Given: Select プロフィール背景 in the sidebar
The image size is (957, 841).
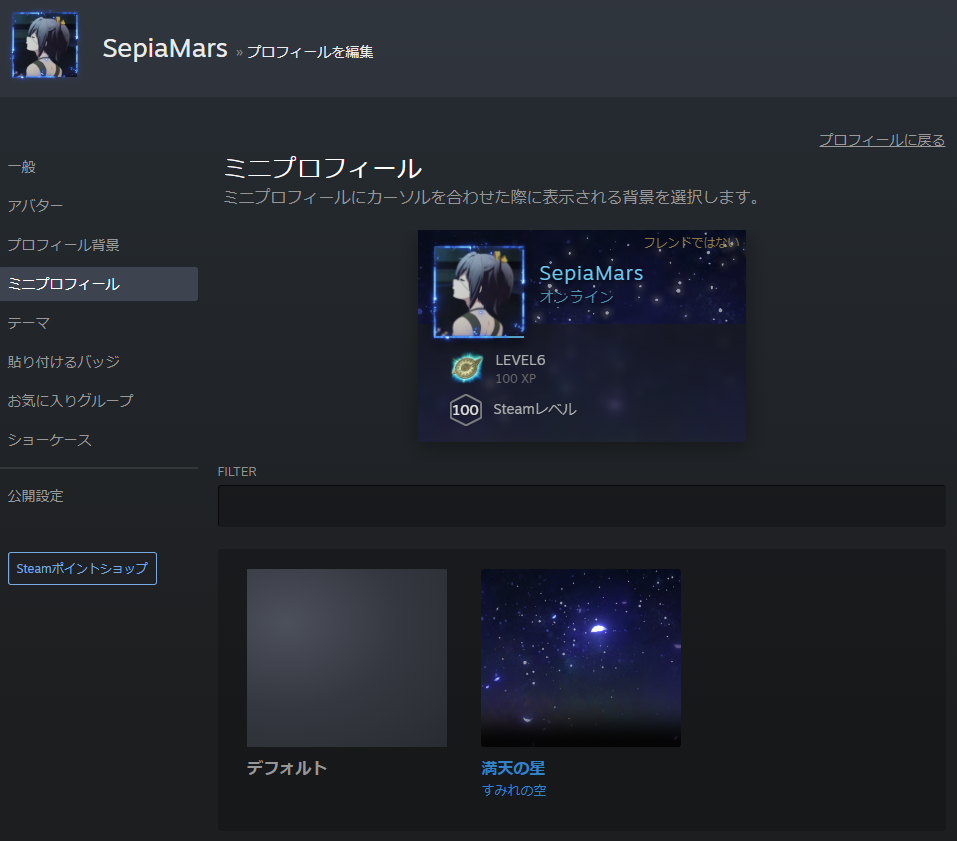Looking at the screenshot, I should (63, 245).
